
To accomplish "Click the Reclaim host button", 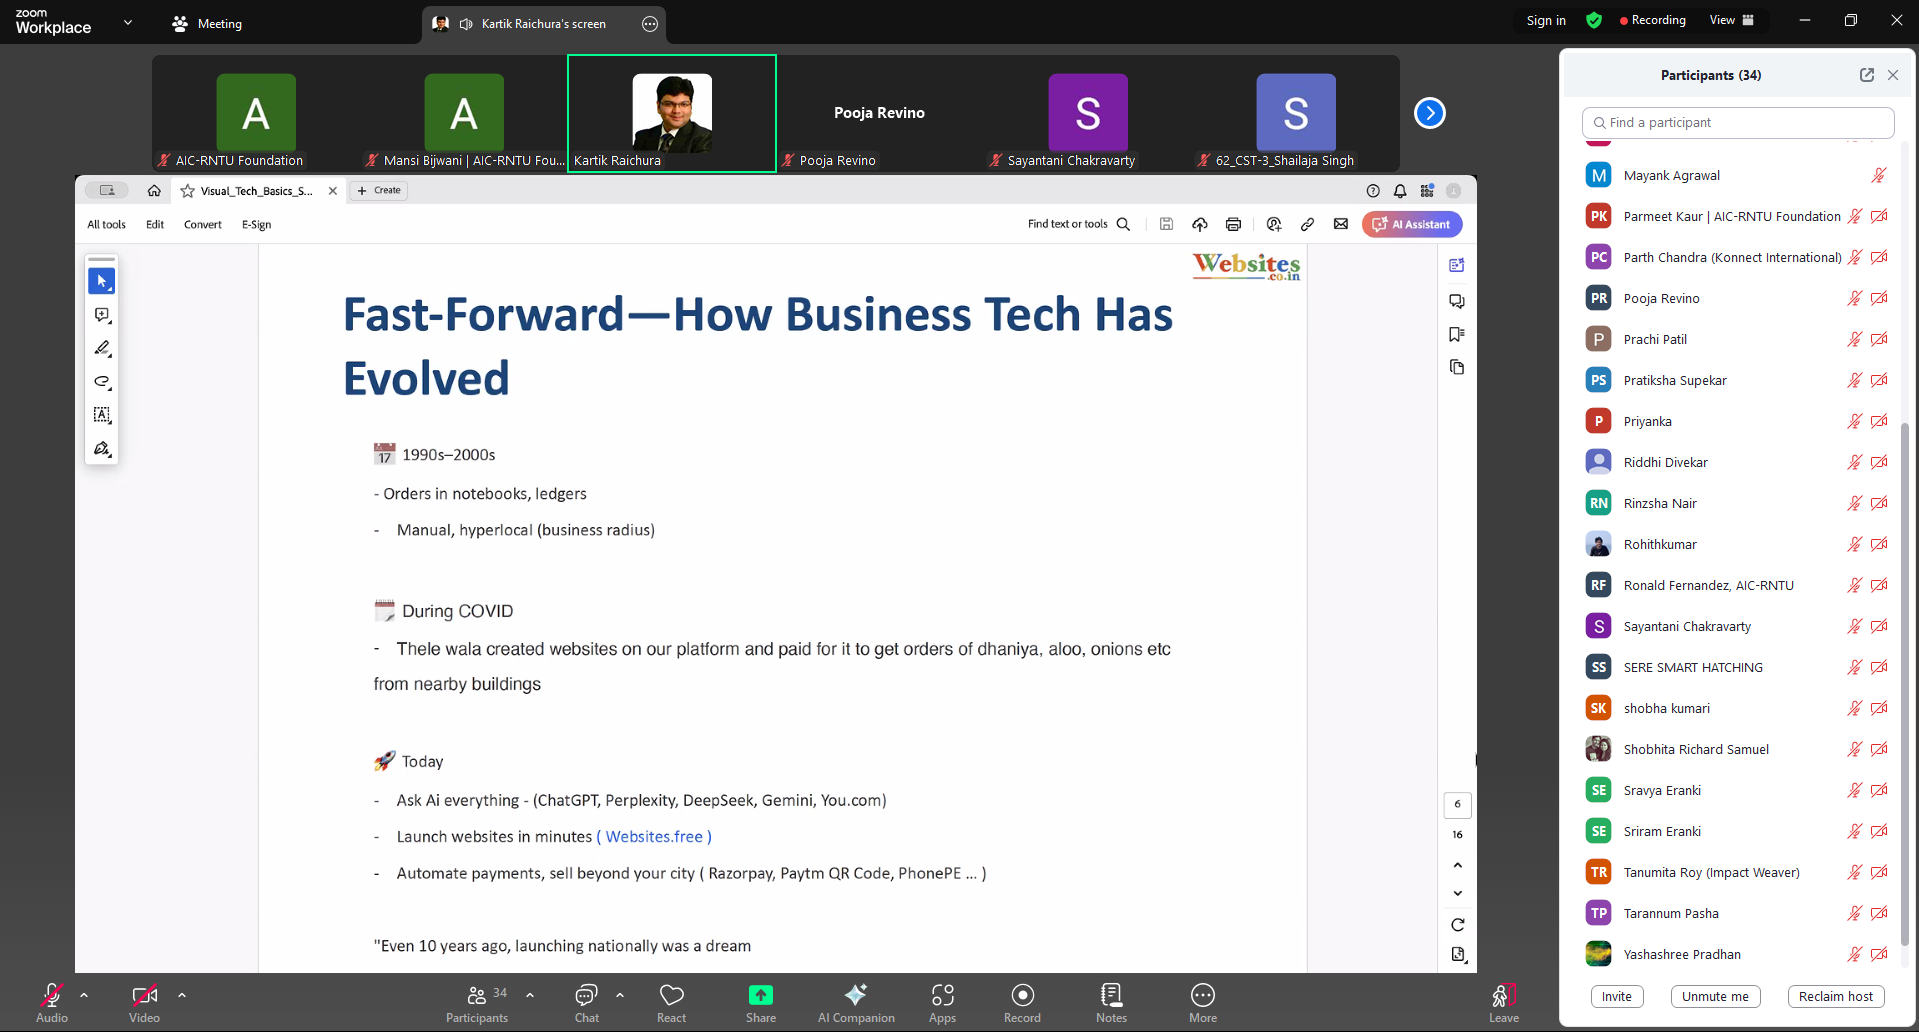I will [1836, 996].
